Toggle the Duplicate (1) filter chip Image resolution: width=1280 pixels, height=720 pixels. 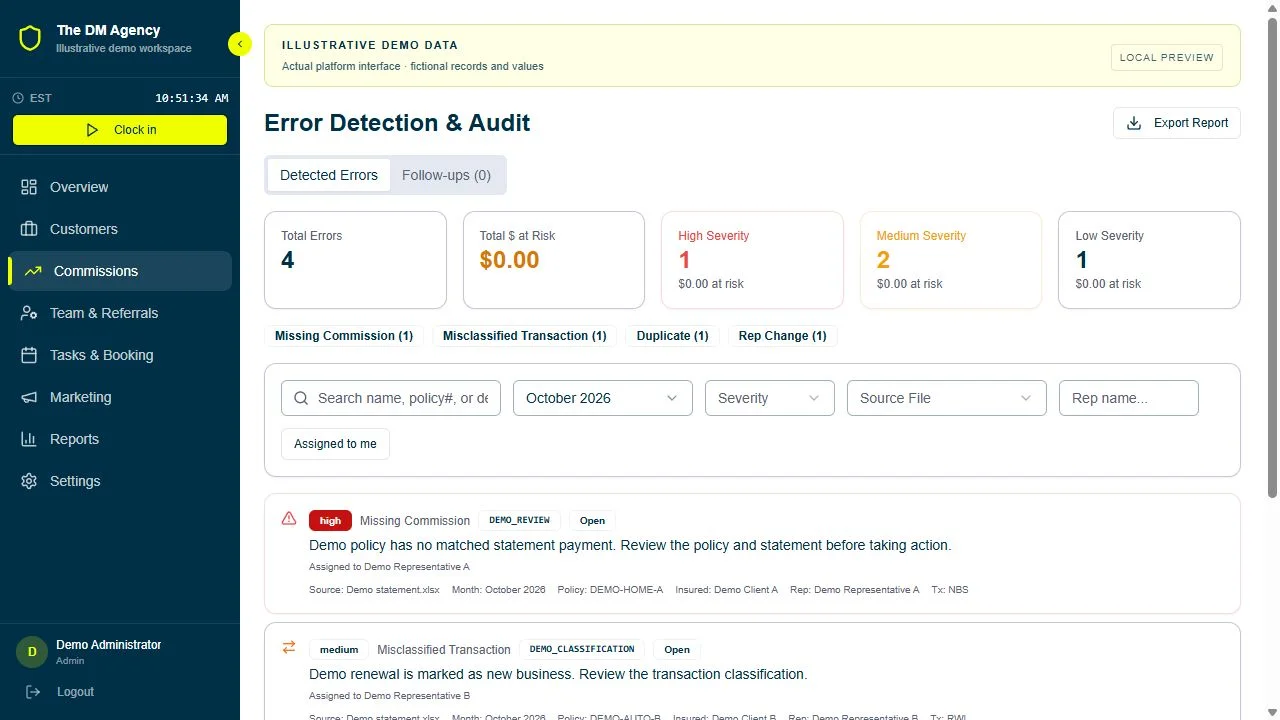tap(673, 336)
